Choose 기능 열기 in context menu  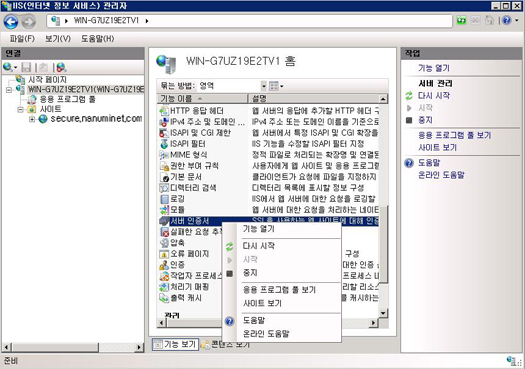point(258,229)
